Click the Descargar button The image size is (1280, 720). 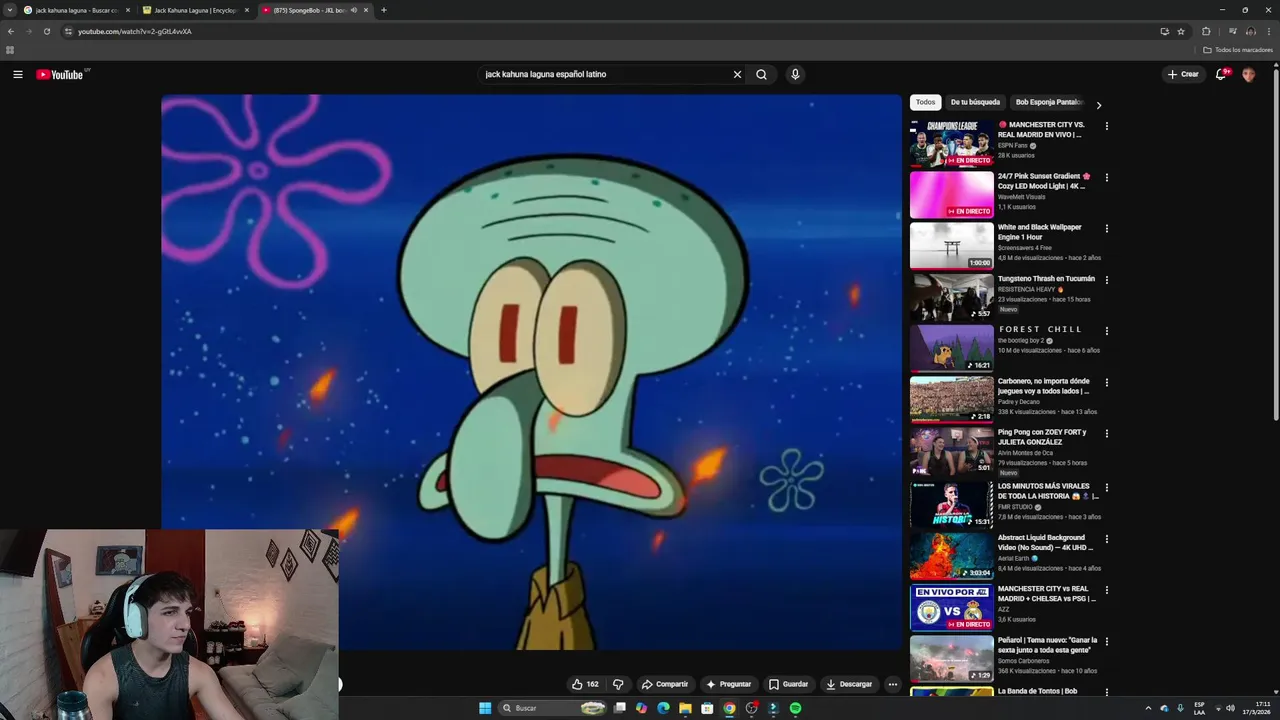(x=849, y=684)
